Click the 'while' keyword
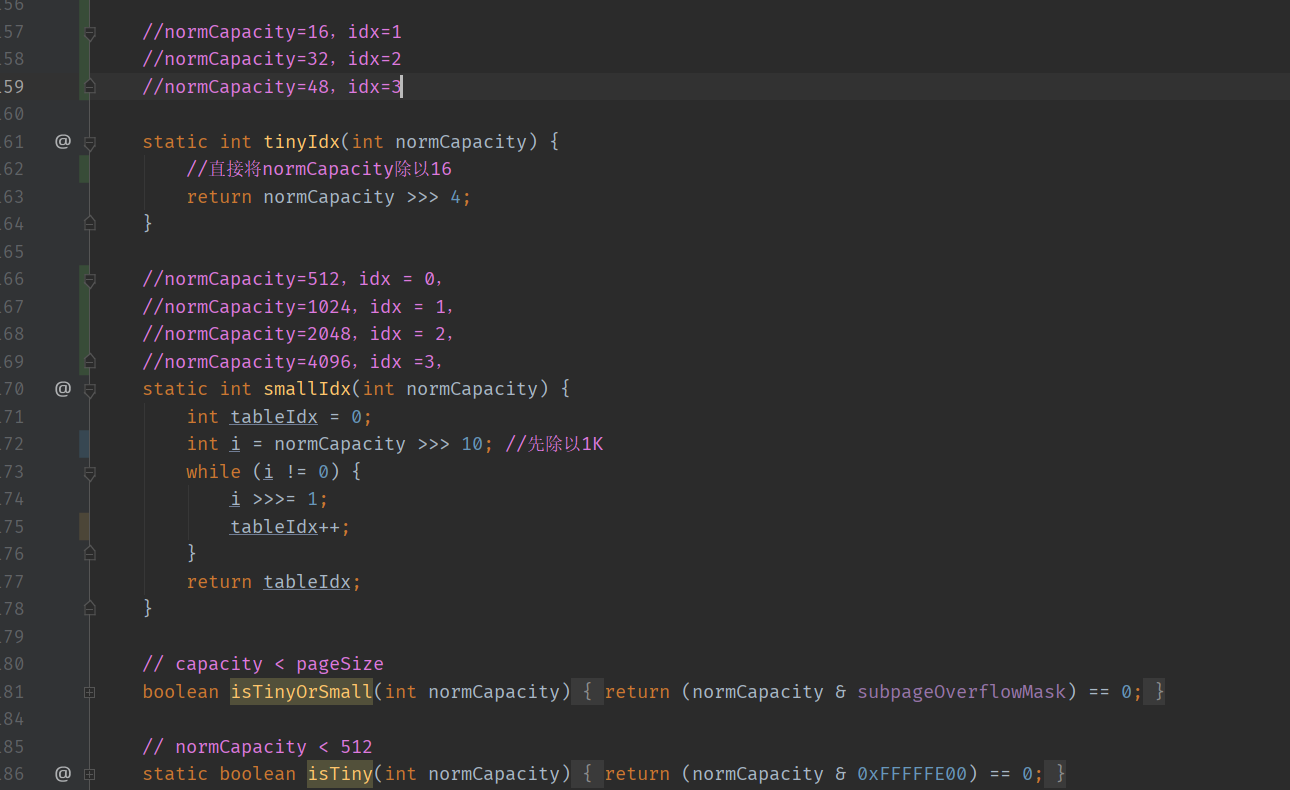This screenshot has height=790, width=1290. 214,471
